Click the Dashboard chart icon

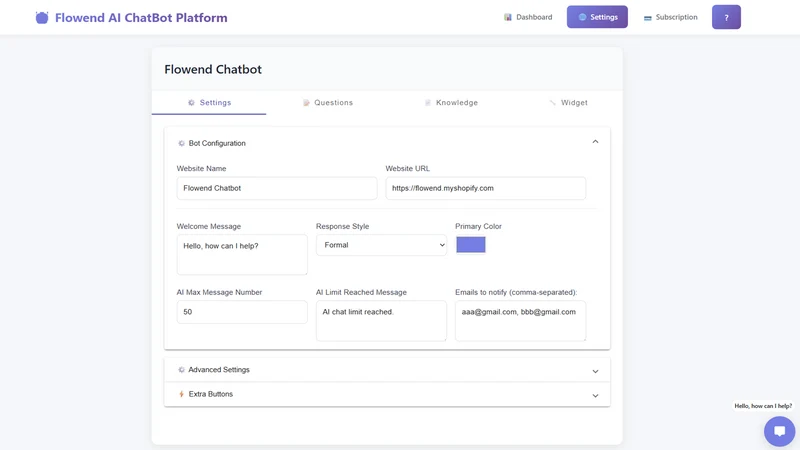tap(508, 17)
